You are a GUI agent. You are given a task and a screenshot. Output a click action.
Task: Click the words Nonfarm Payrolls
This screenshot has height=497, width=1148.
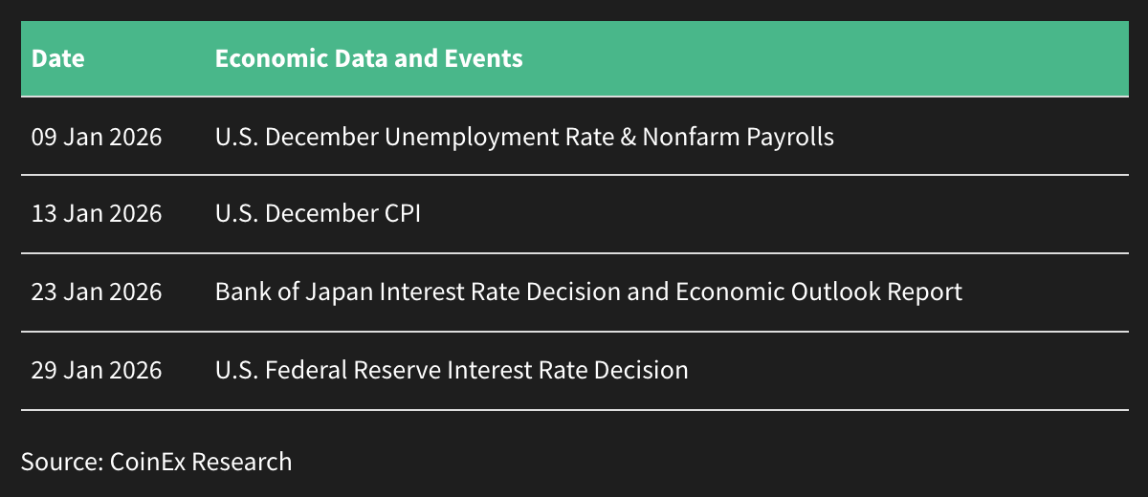coord(738,137)
